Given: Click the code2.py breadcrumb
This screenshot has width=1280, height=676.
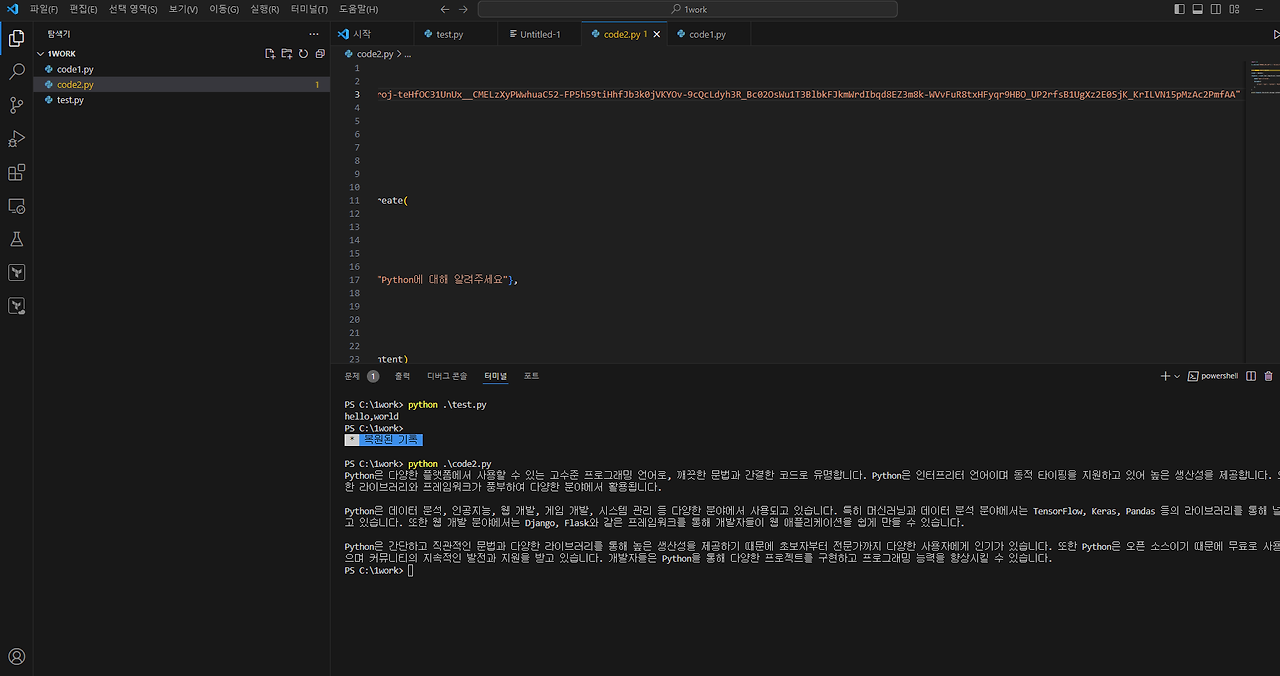Looking at the screenshot, I should (x=375, y=54).
